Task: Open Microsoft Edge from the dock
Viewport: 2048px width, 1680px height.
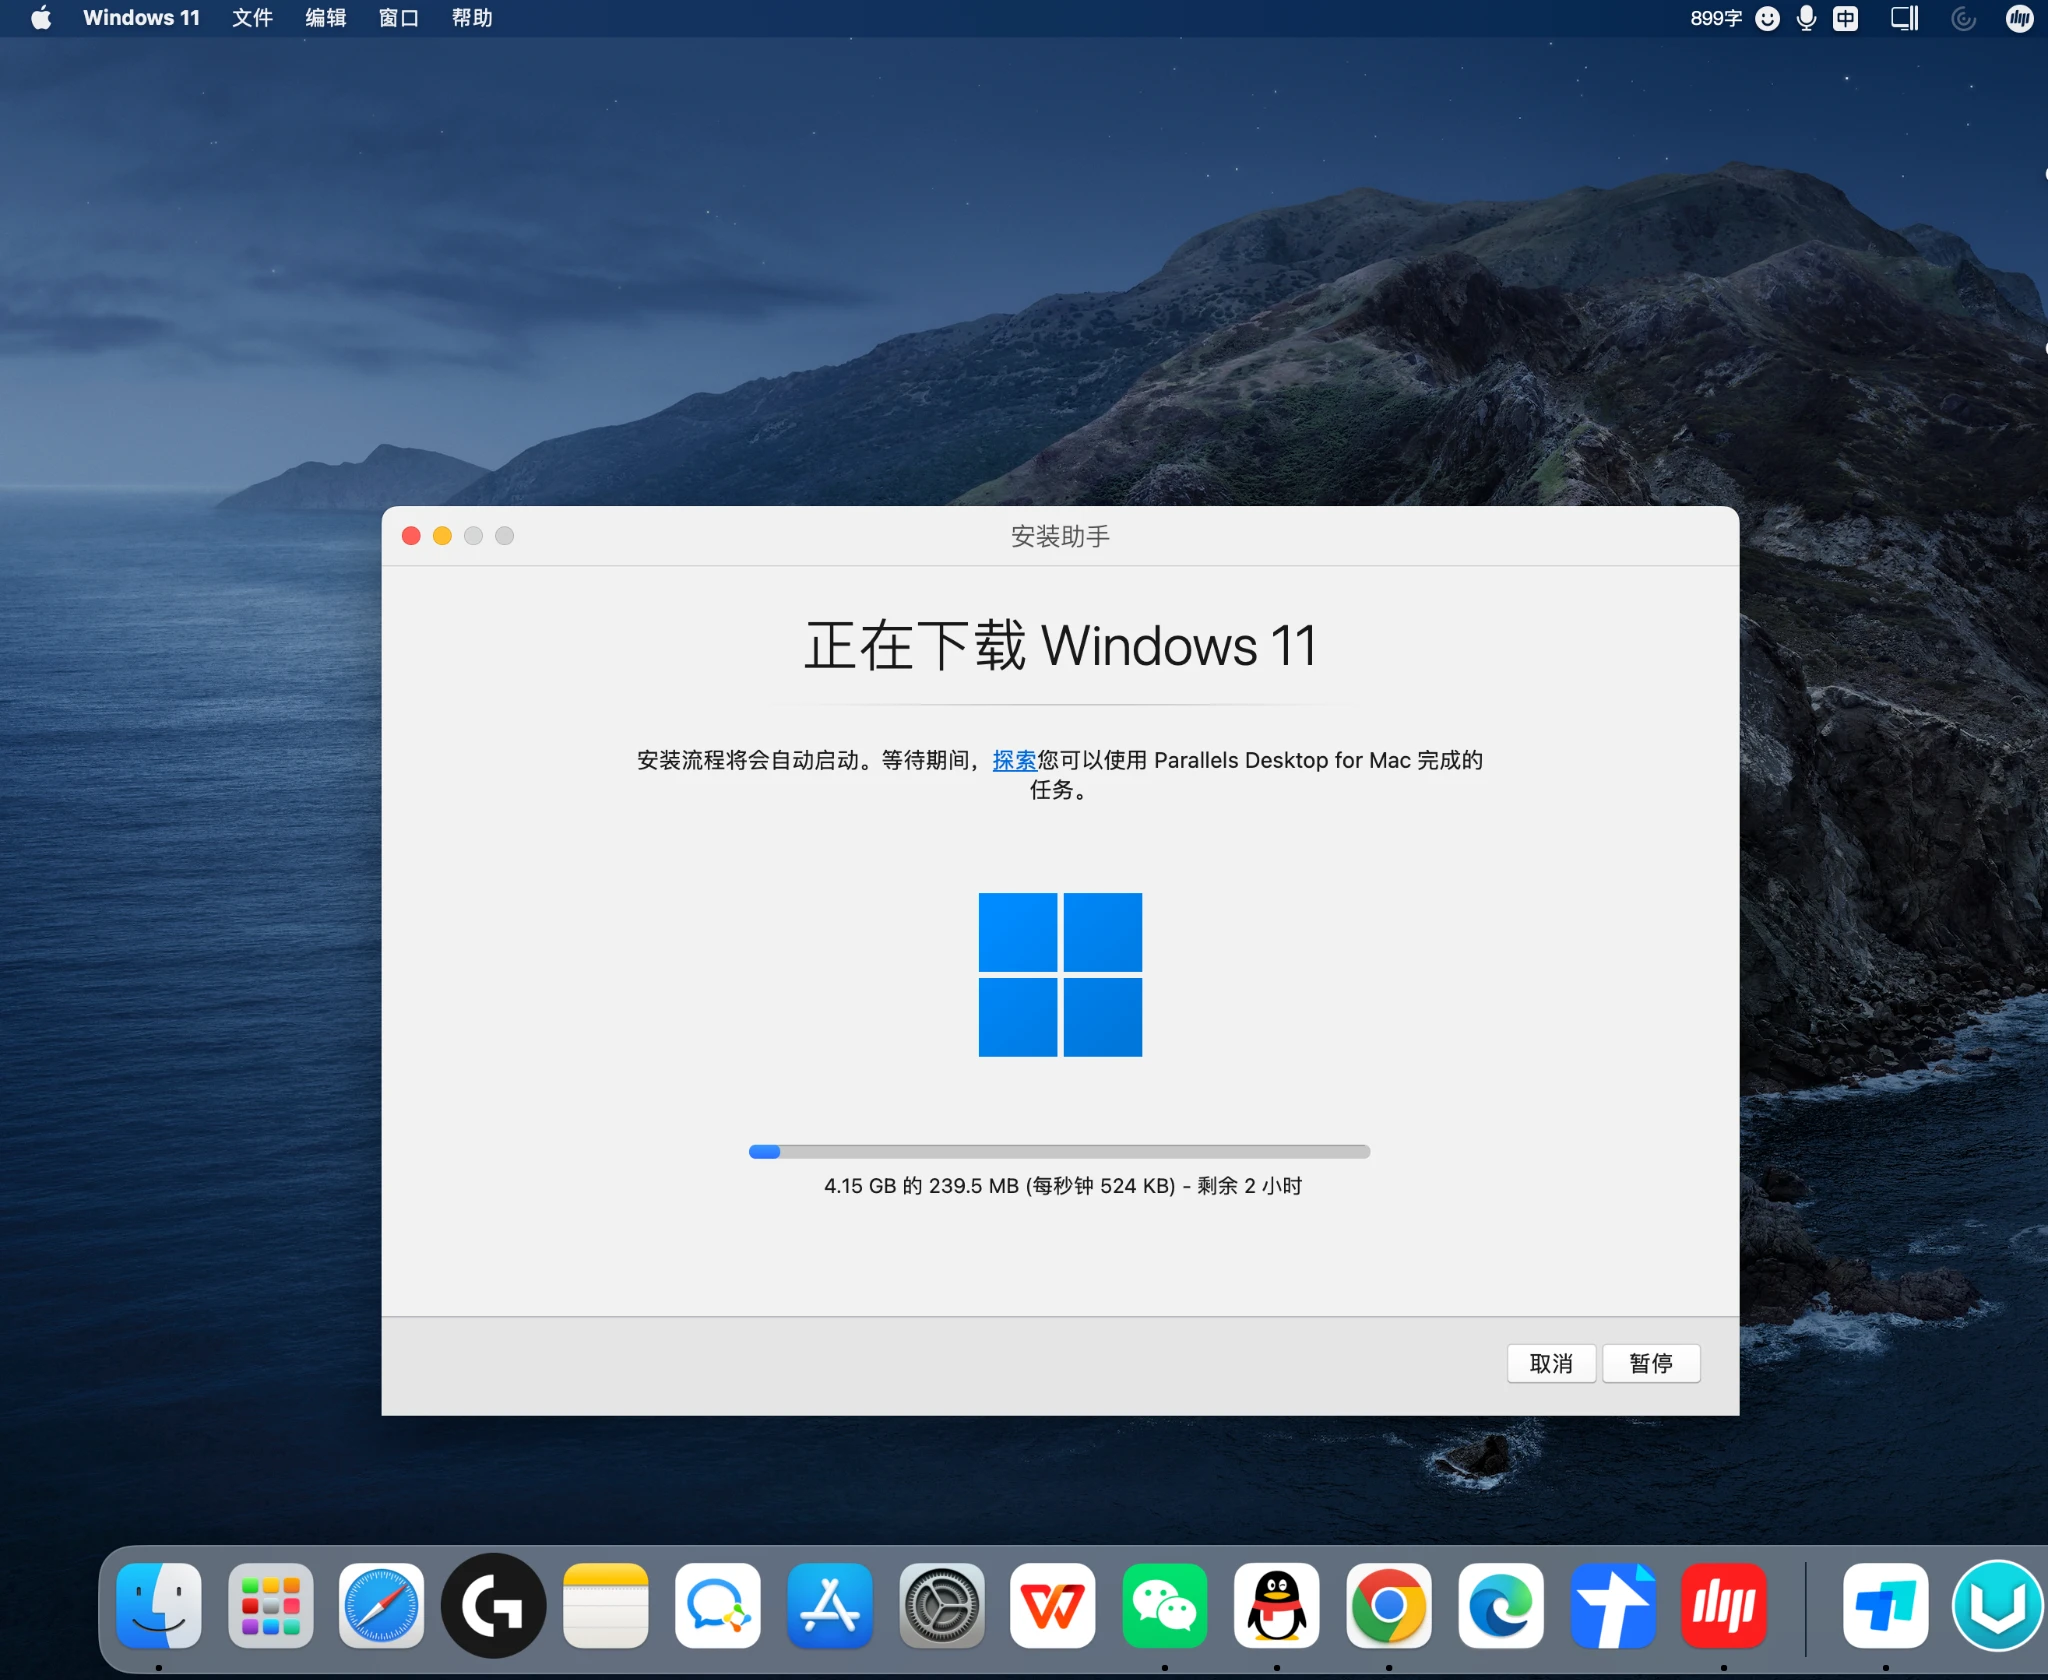Action: coord(1500,1605)
